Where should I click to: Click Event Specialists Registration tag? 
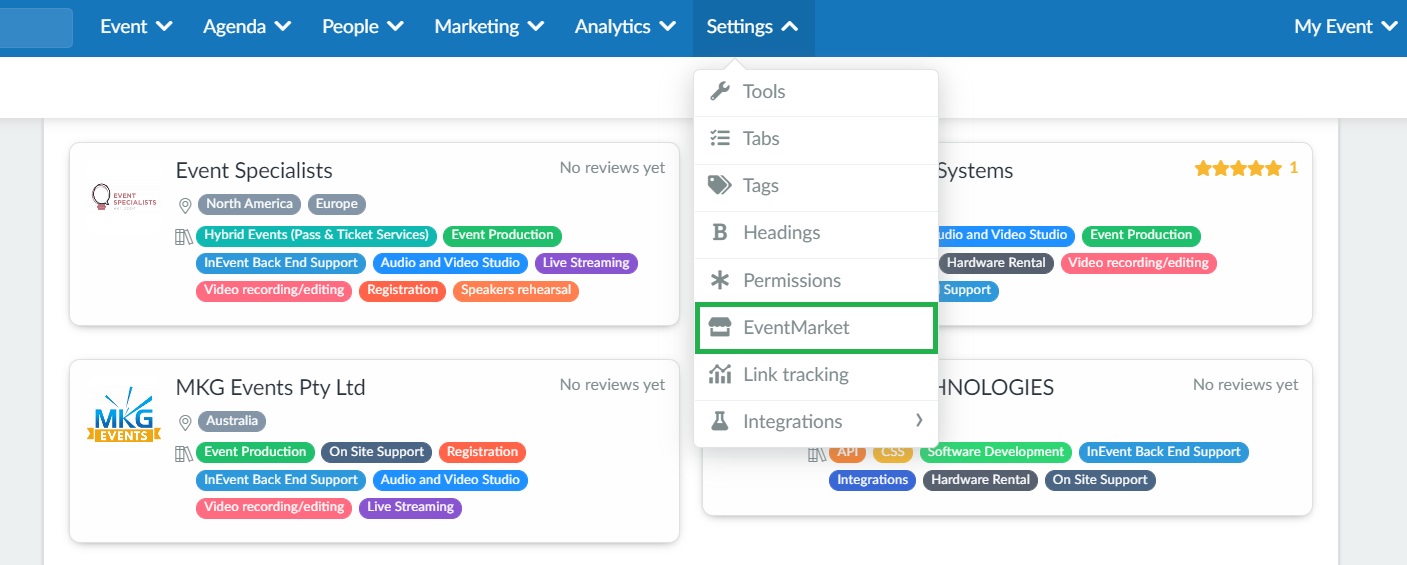pyautogui.click(x=402, y=290)
